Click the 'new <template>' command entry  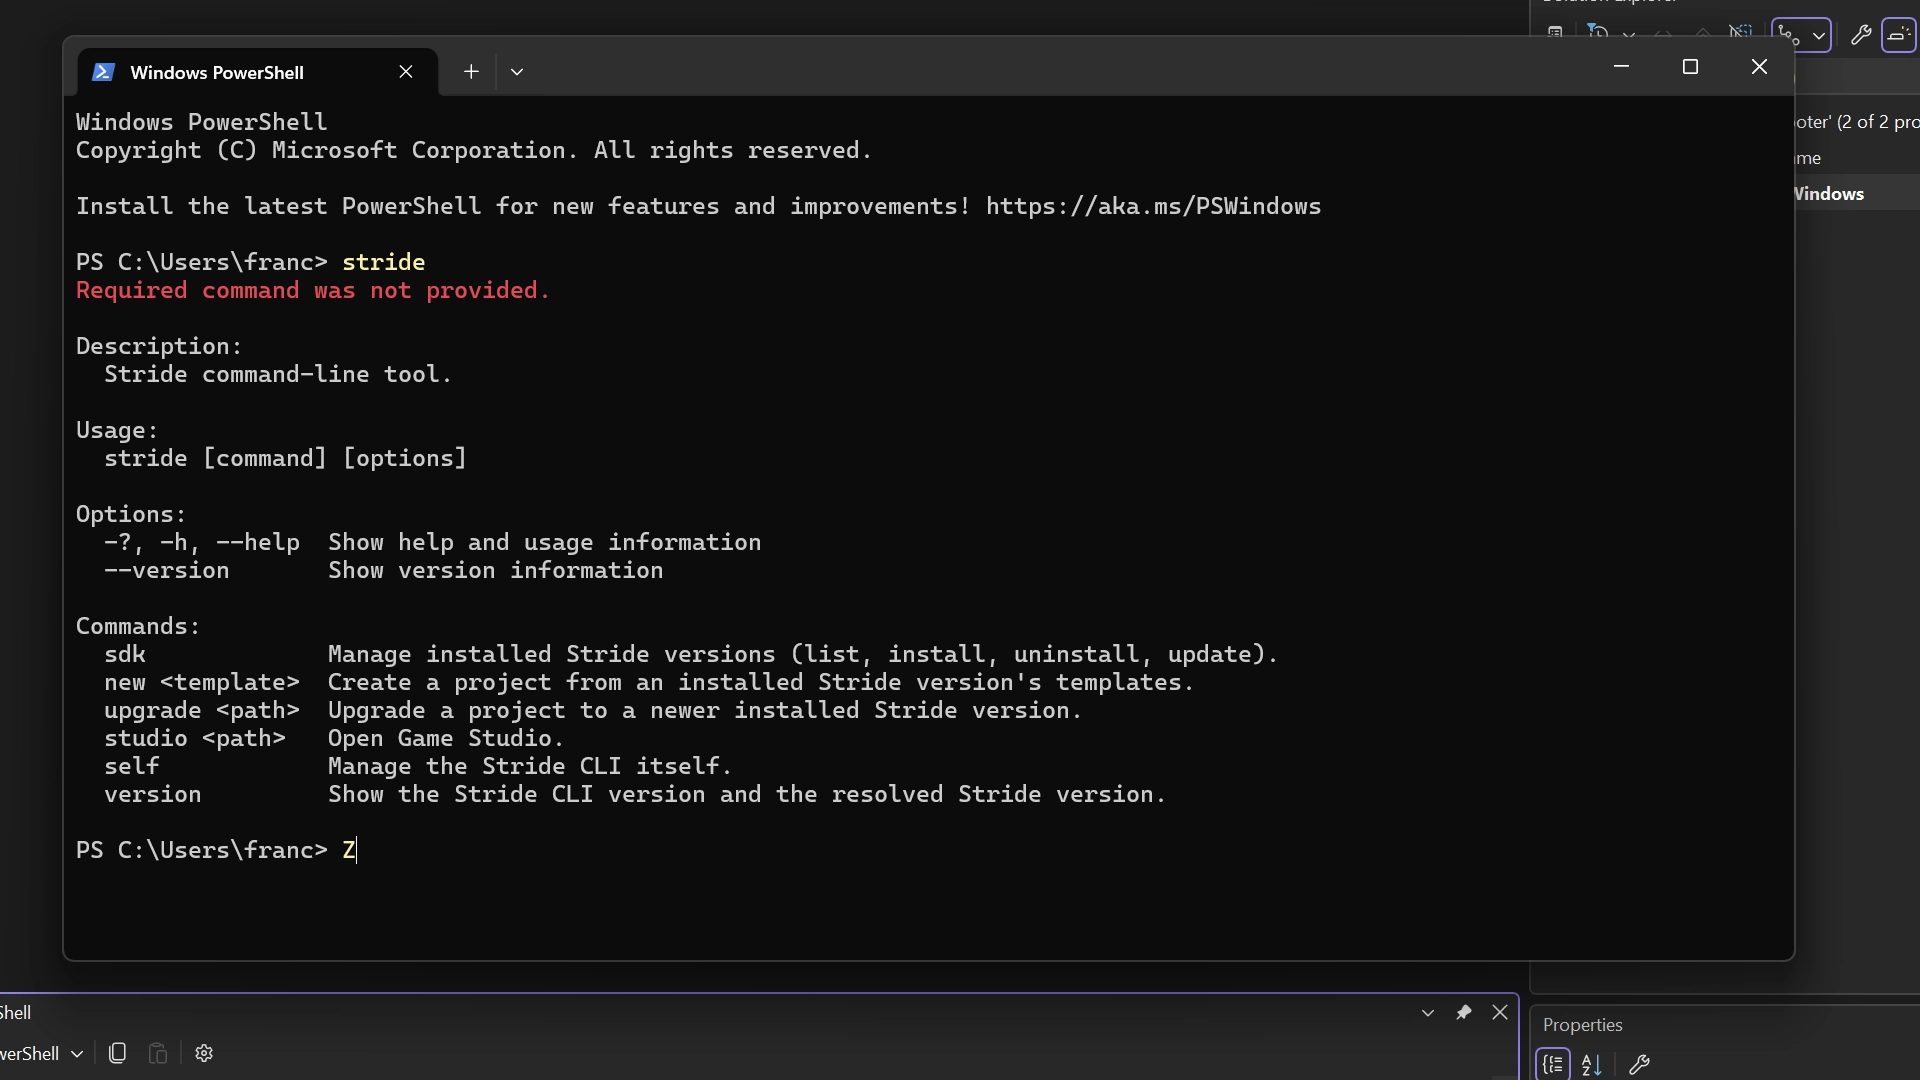point(202,682)
